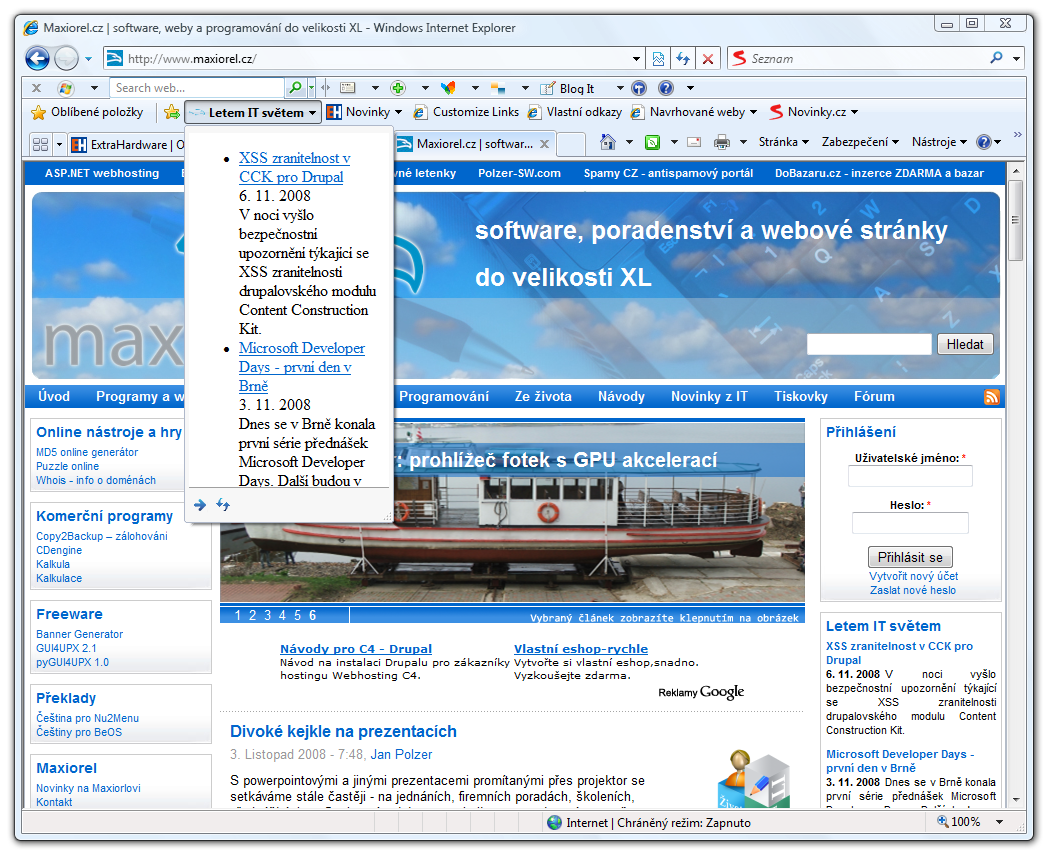The width and height of the screenshot is (1052, 859).
Task: Open the Customize Links favorite
Action: click(466, 112)
